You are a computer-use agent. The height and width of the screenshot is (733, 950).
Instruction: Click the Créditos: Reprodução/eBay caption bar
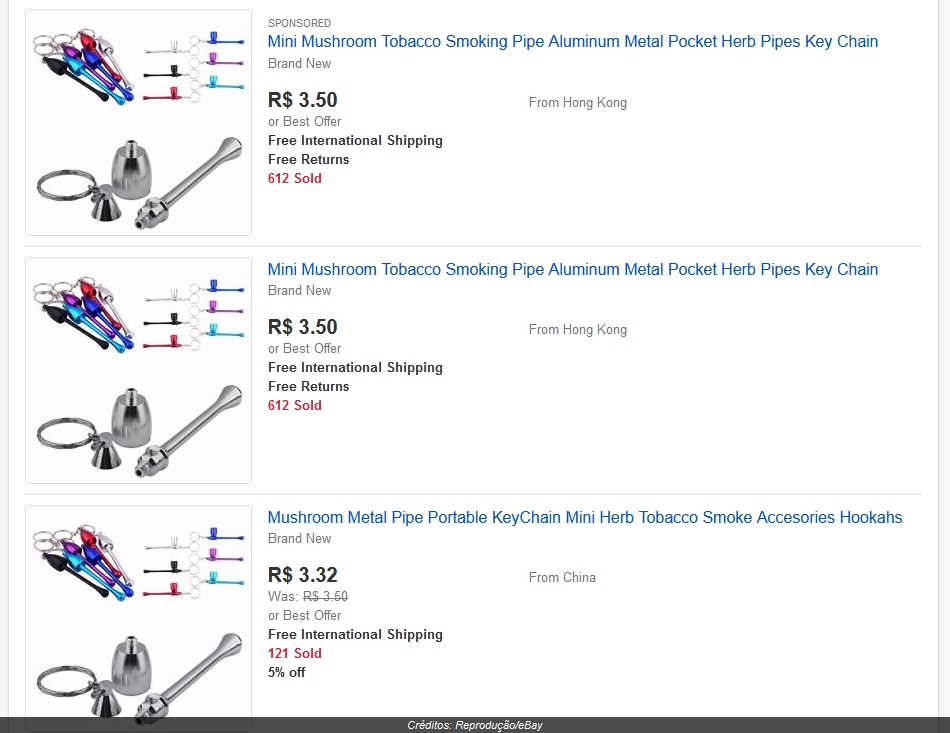point(475,725)
